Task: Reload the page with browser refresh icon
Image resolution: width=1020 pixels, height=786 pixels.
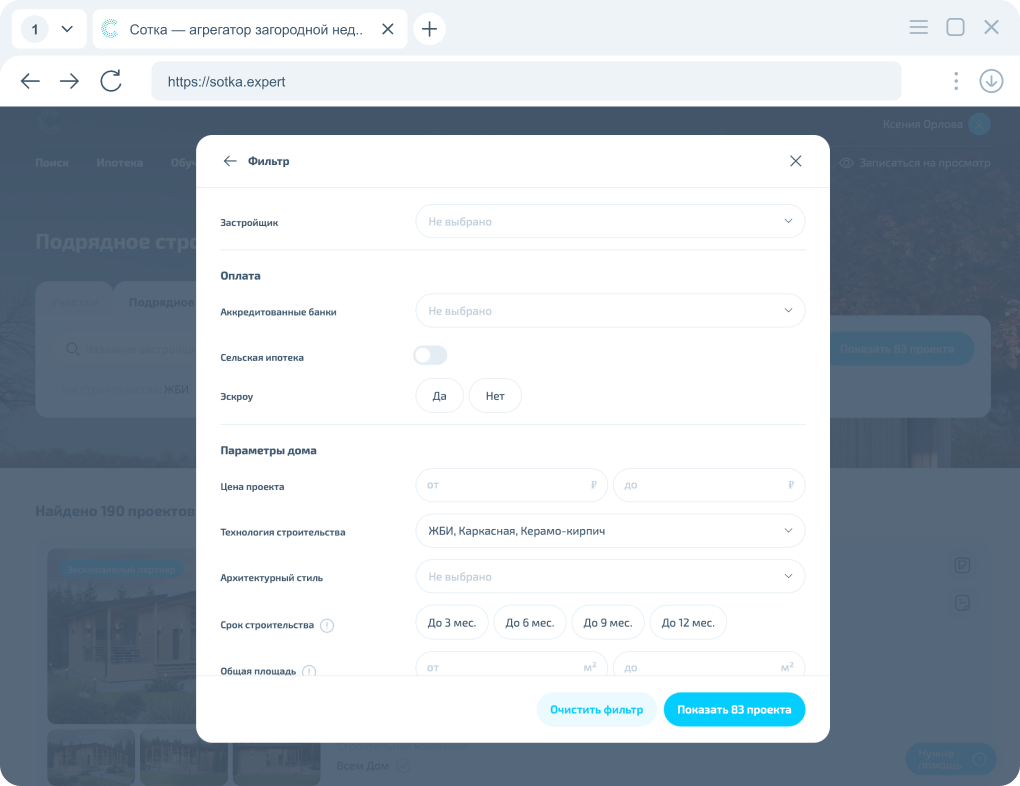Action: (x=111, y=81)
